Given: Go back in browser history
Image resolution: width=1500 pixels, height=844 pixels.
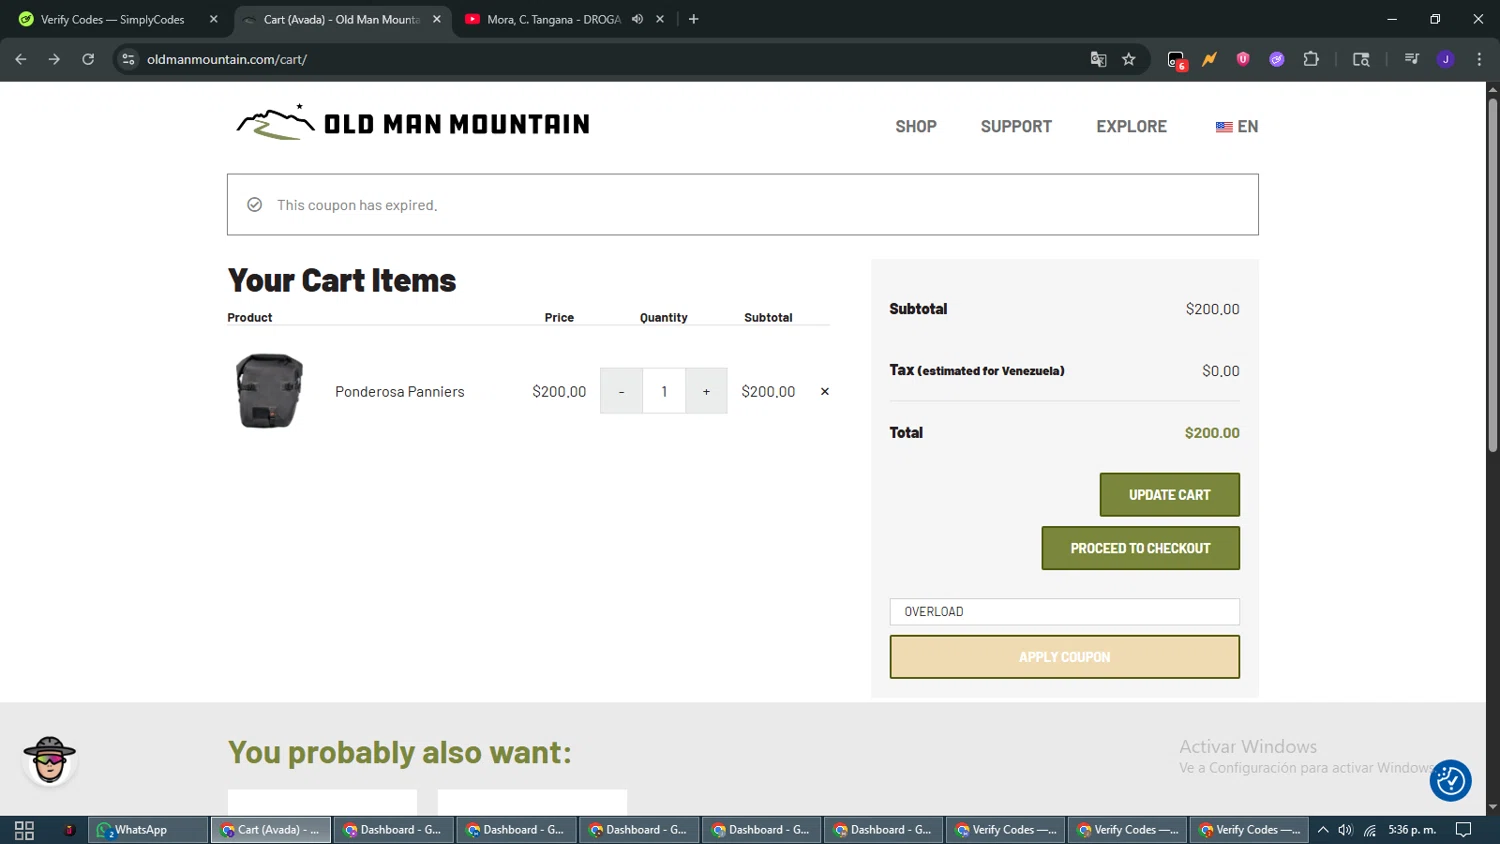Looking at the screenshot, I should 21,59.
